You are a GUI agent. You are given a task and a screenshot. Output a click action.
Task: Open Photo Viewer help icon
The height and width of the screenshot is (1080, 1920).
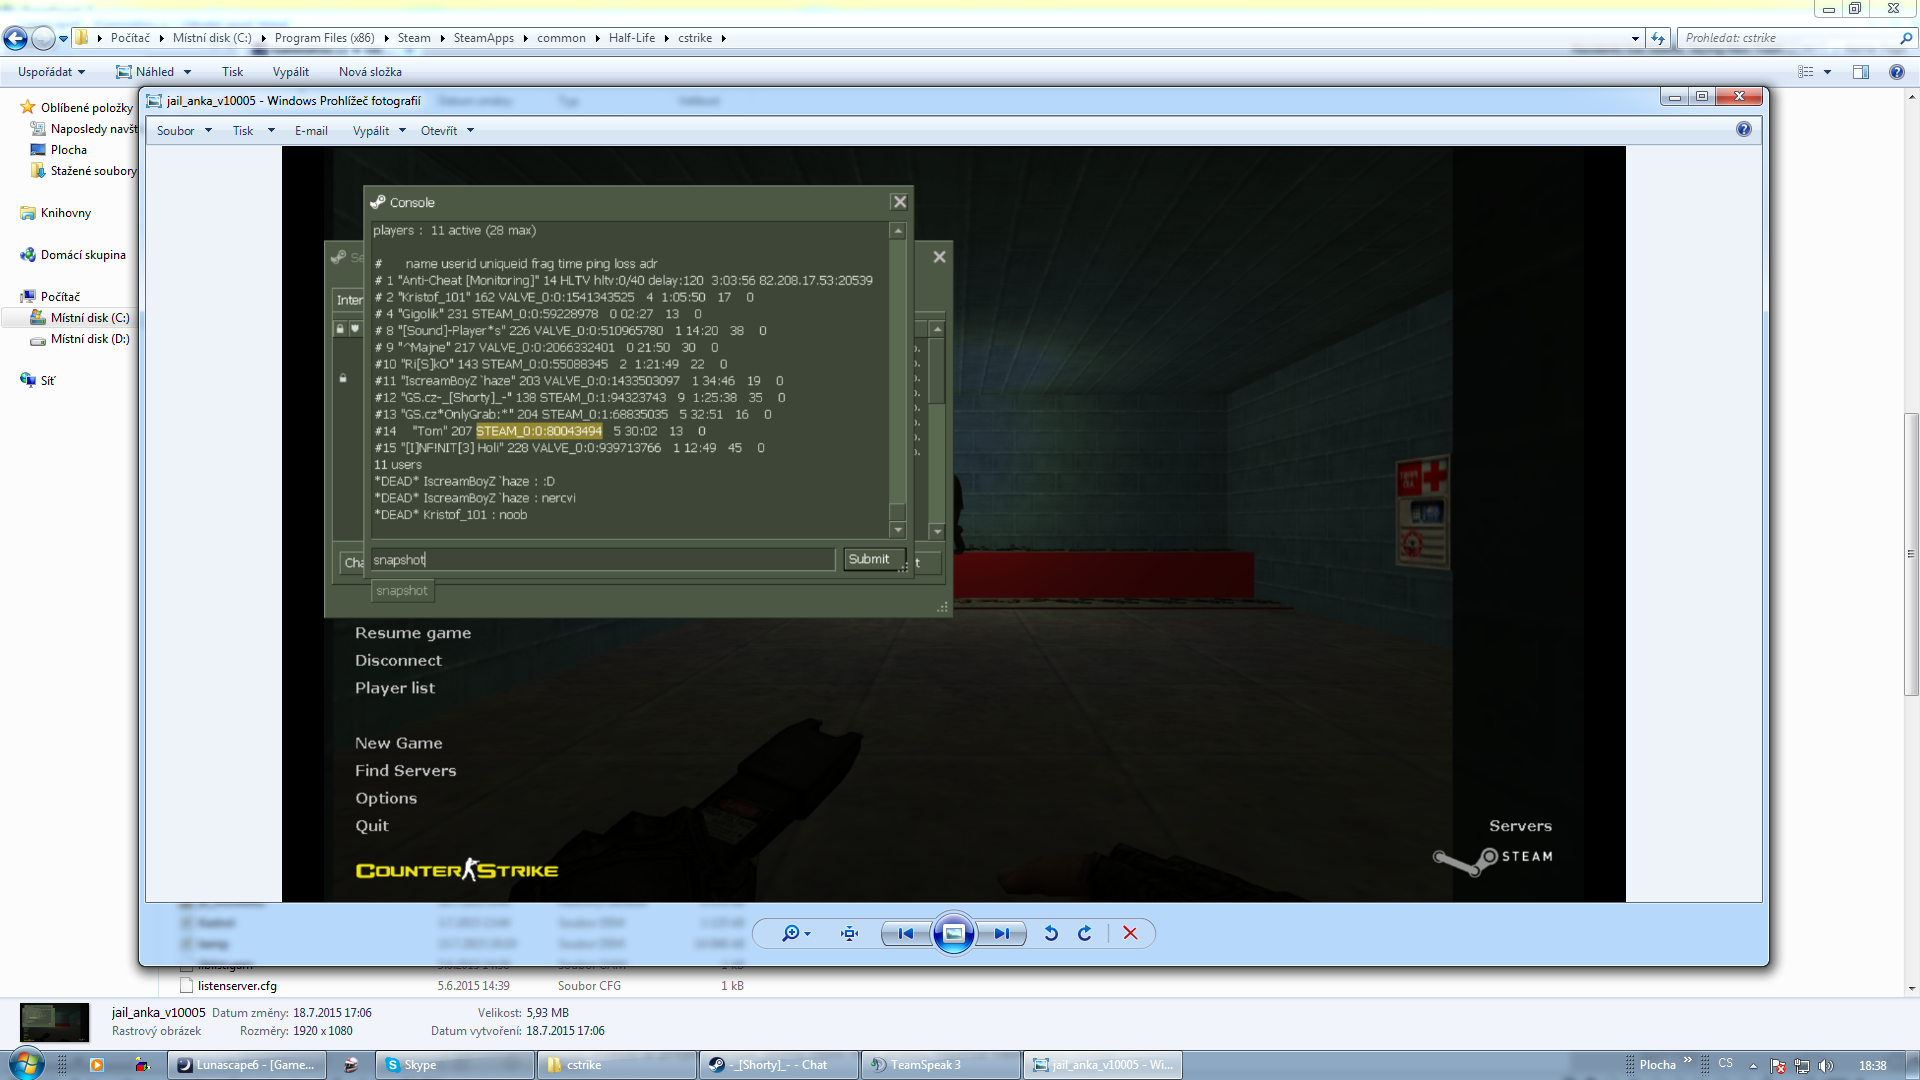[1744, 129]
